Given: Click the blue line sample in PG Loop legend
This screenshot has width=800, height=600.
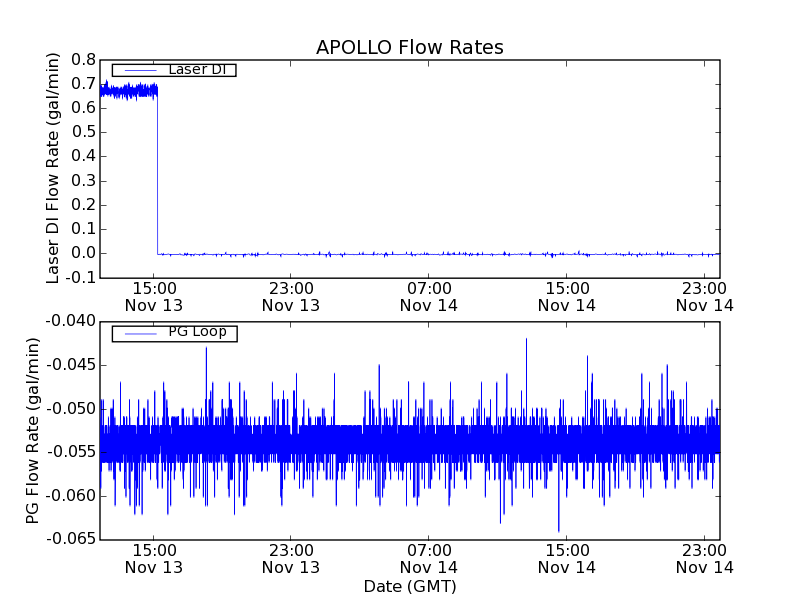Looking at the screenshot, I should coord(138,333).
